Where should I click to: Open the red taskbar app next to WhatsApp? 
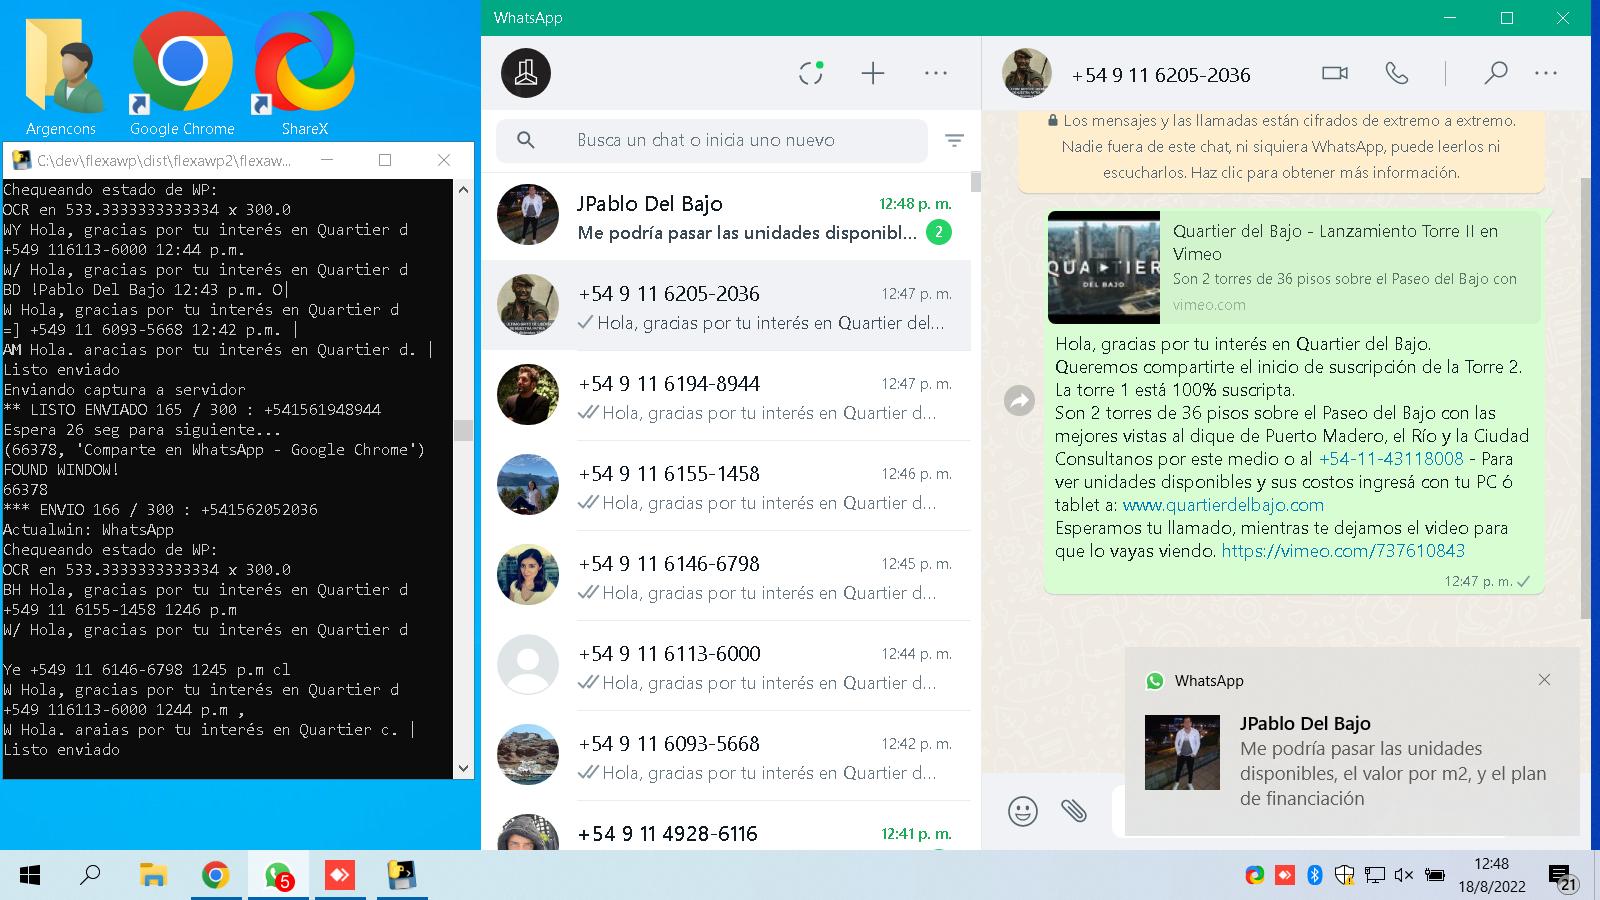coord(340,876)
